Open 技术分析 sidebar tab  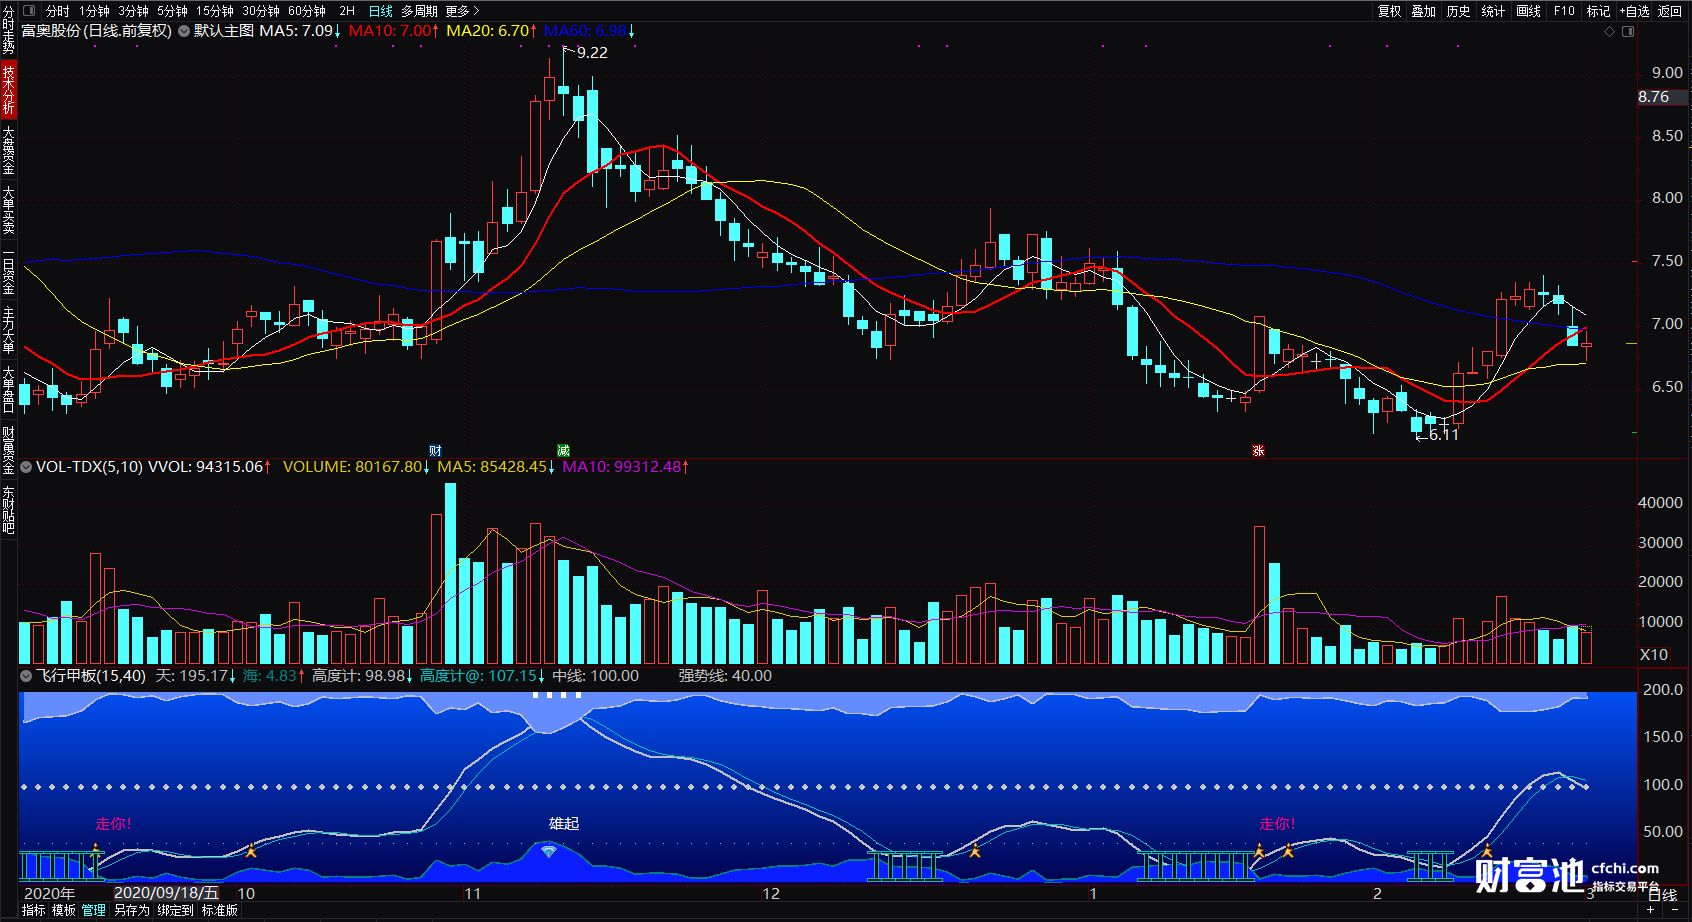(x=8, y=90)
